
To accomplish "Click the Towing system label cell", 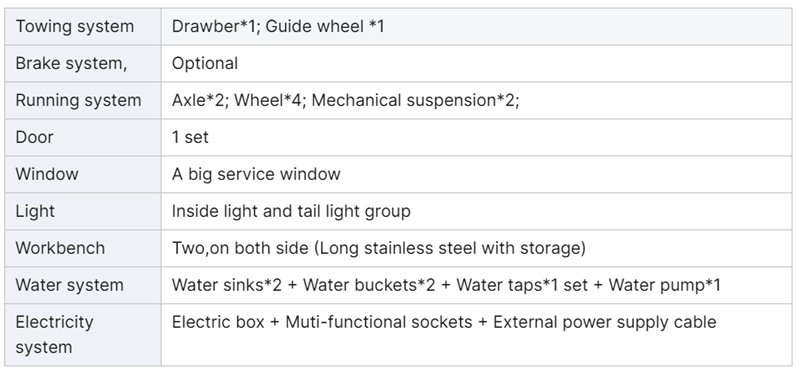I will 83,27.
